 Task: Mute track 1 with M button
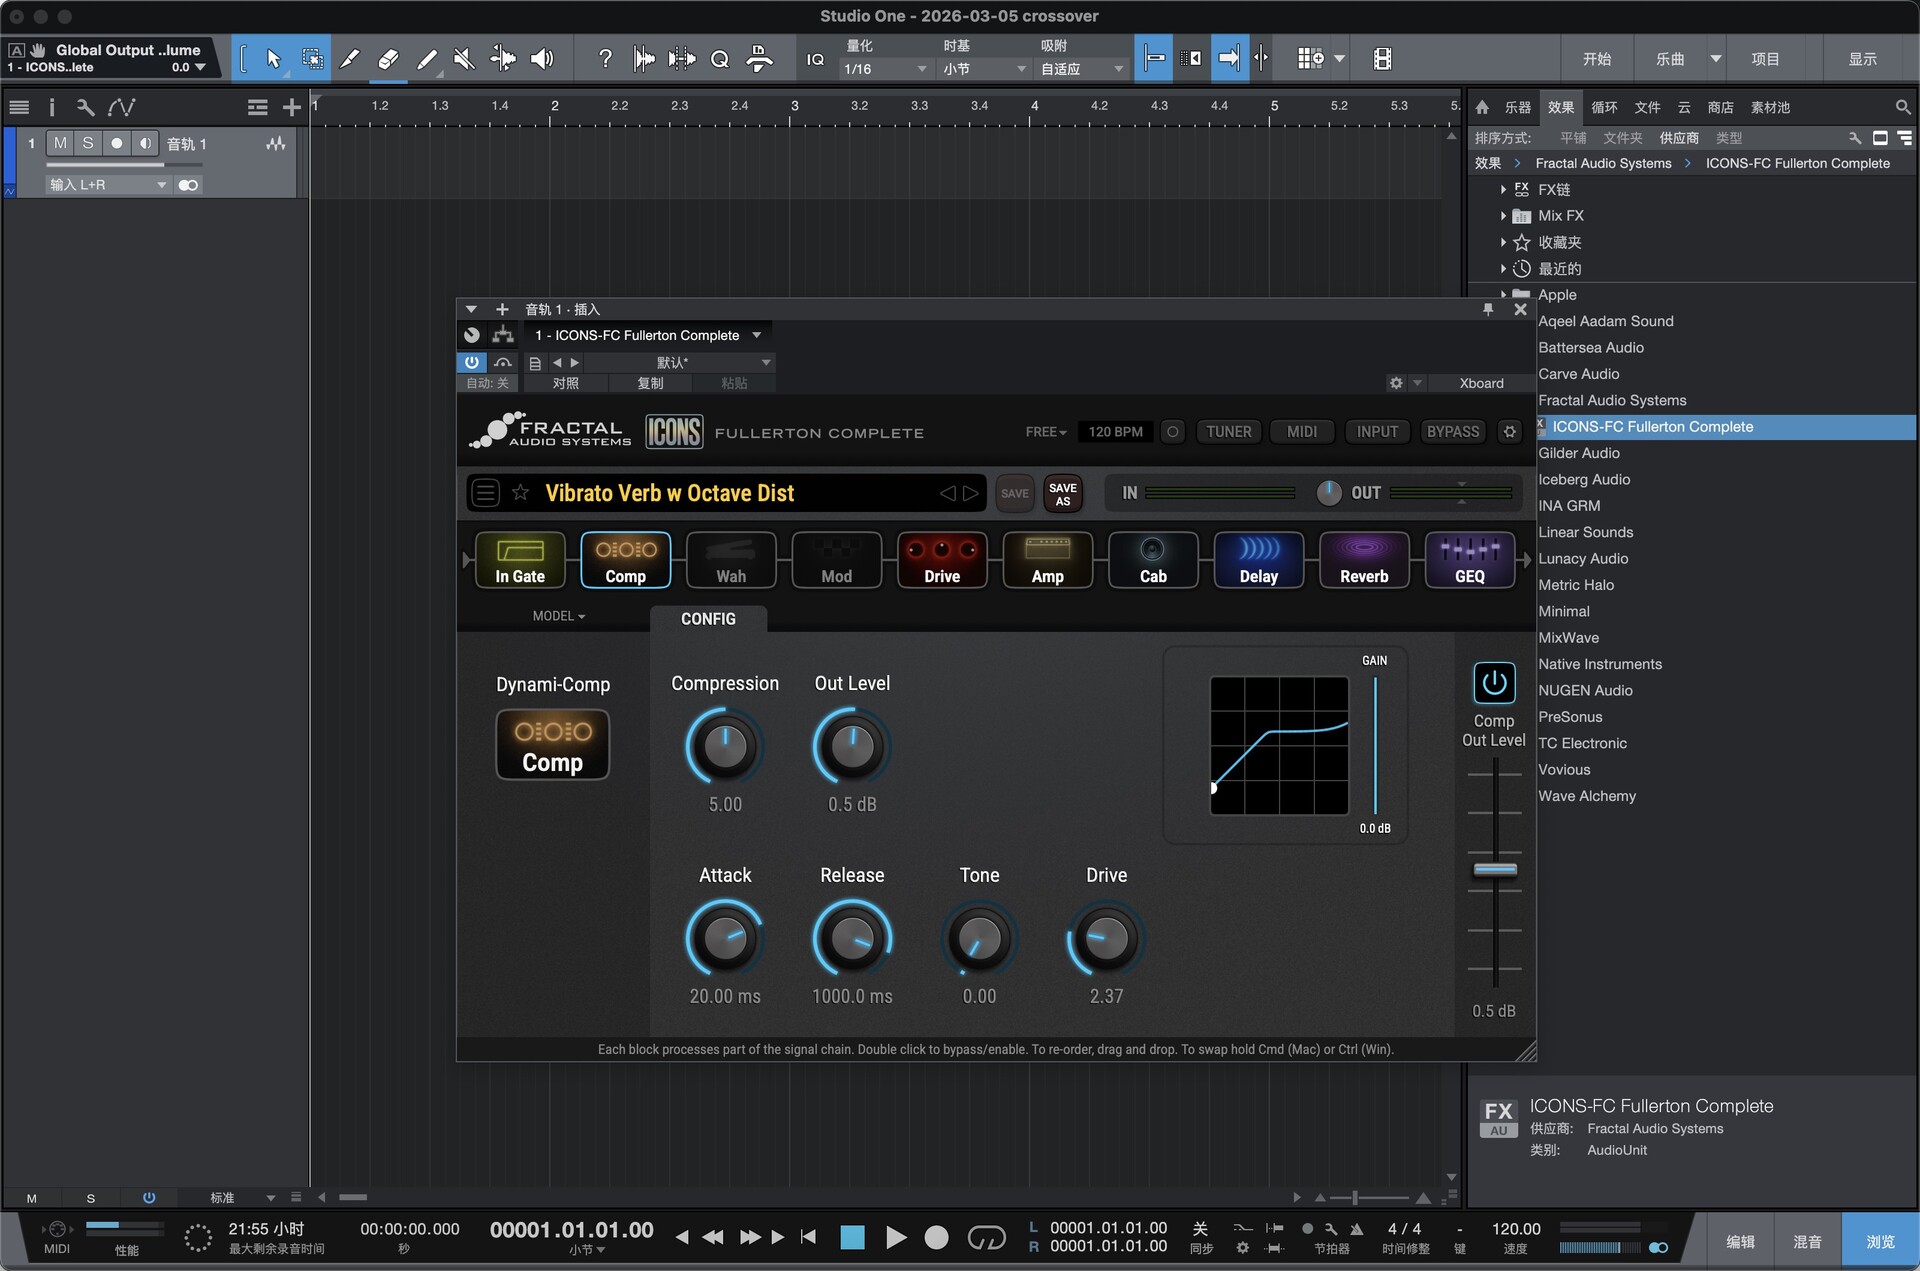click(60, 143)
